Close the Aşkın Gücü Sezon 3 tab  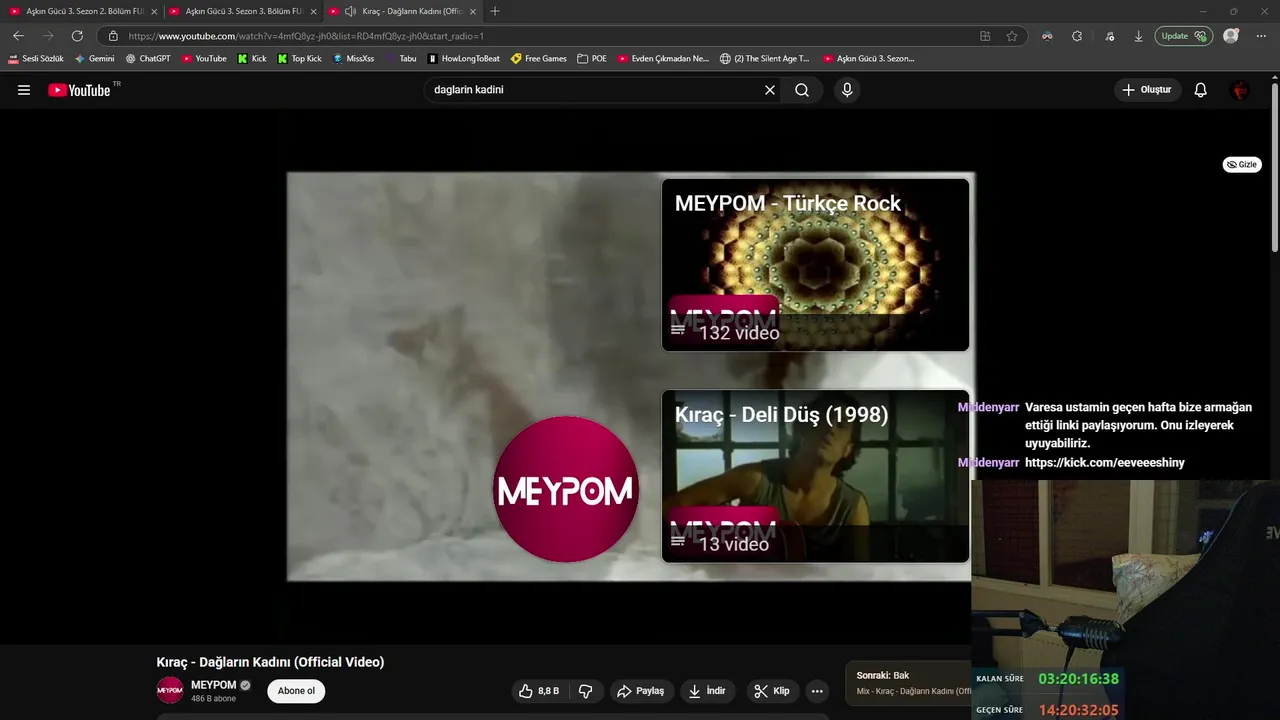point(314,11)
